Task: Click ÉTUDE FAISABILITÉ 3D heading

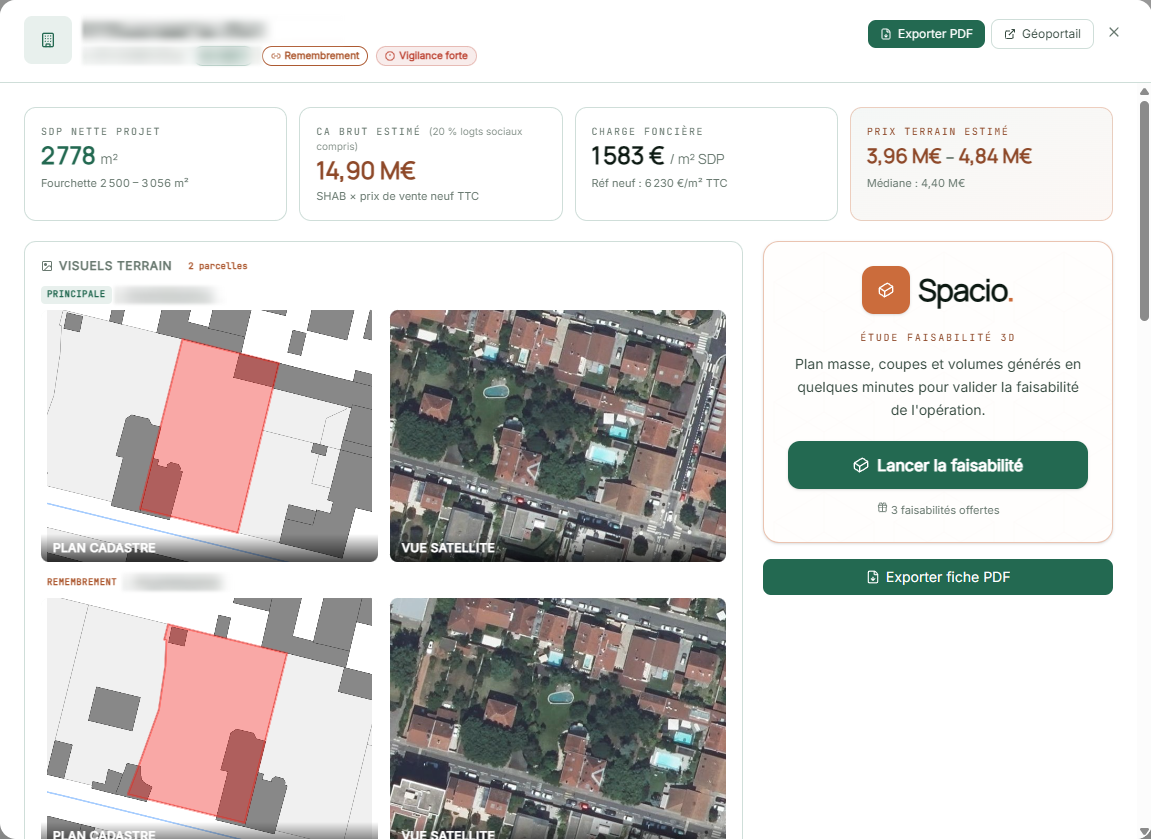Action: pos(937,338)
